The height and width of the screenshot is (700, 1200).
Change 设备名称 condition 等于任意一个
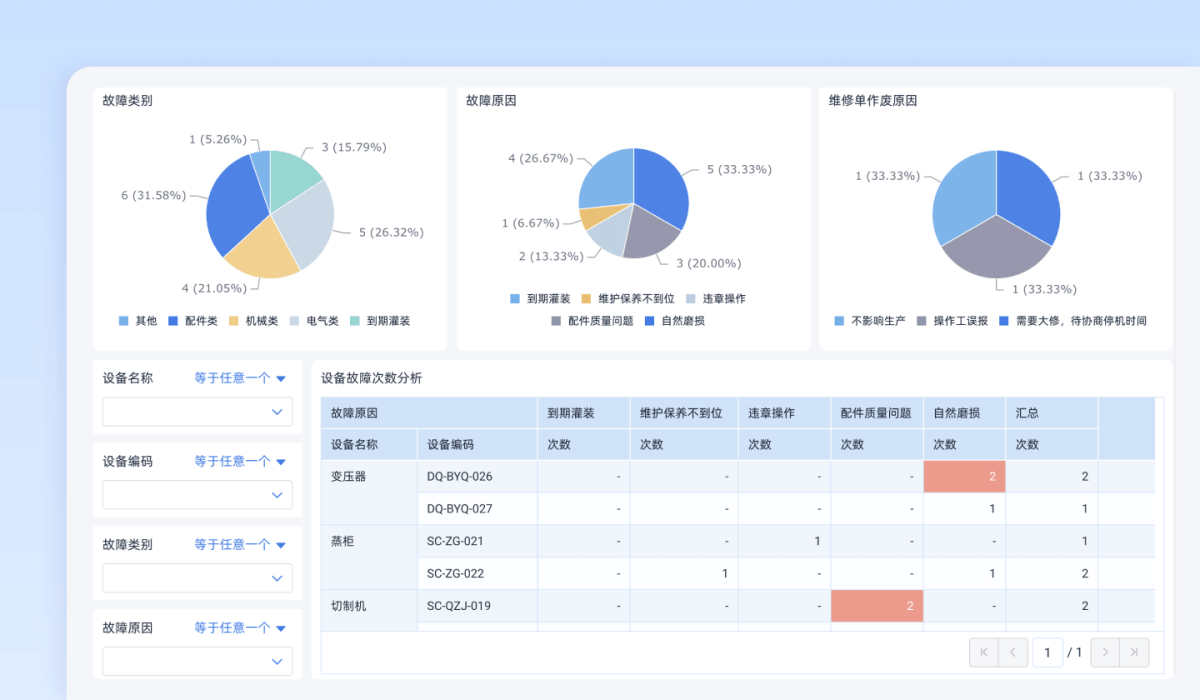click(x=240, y=378)
